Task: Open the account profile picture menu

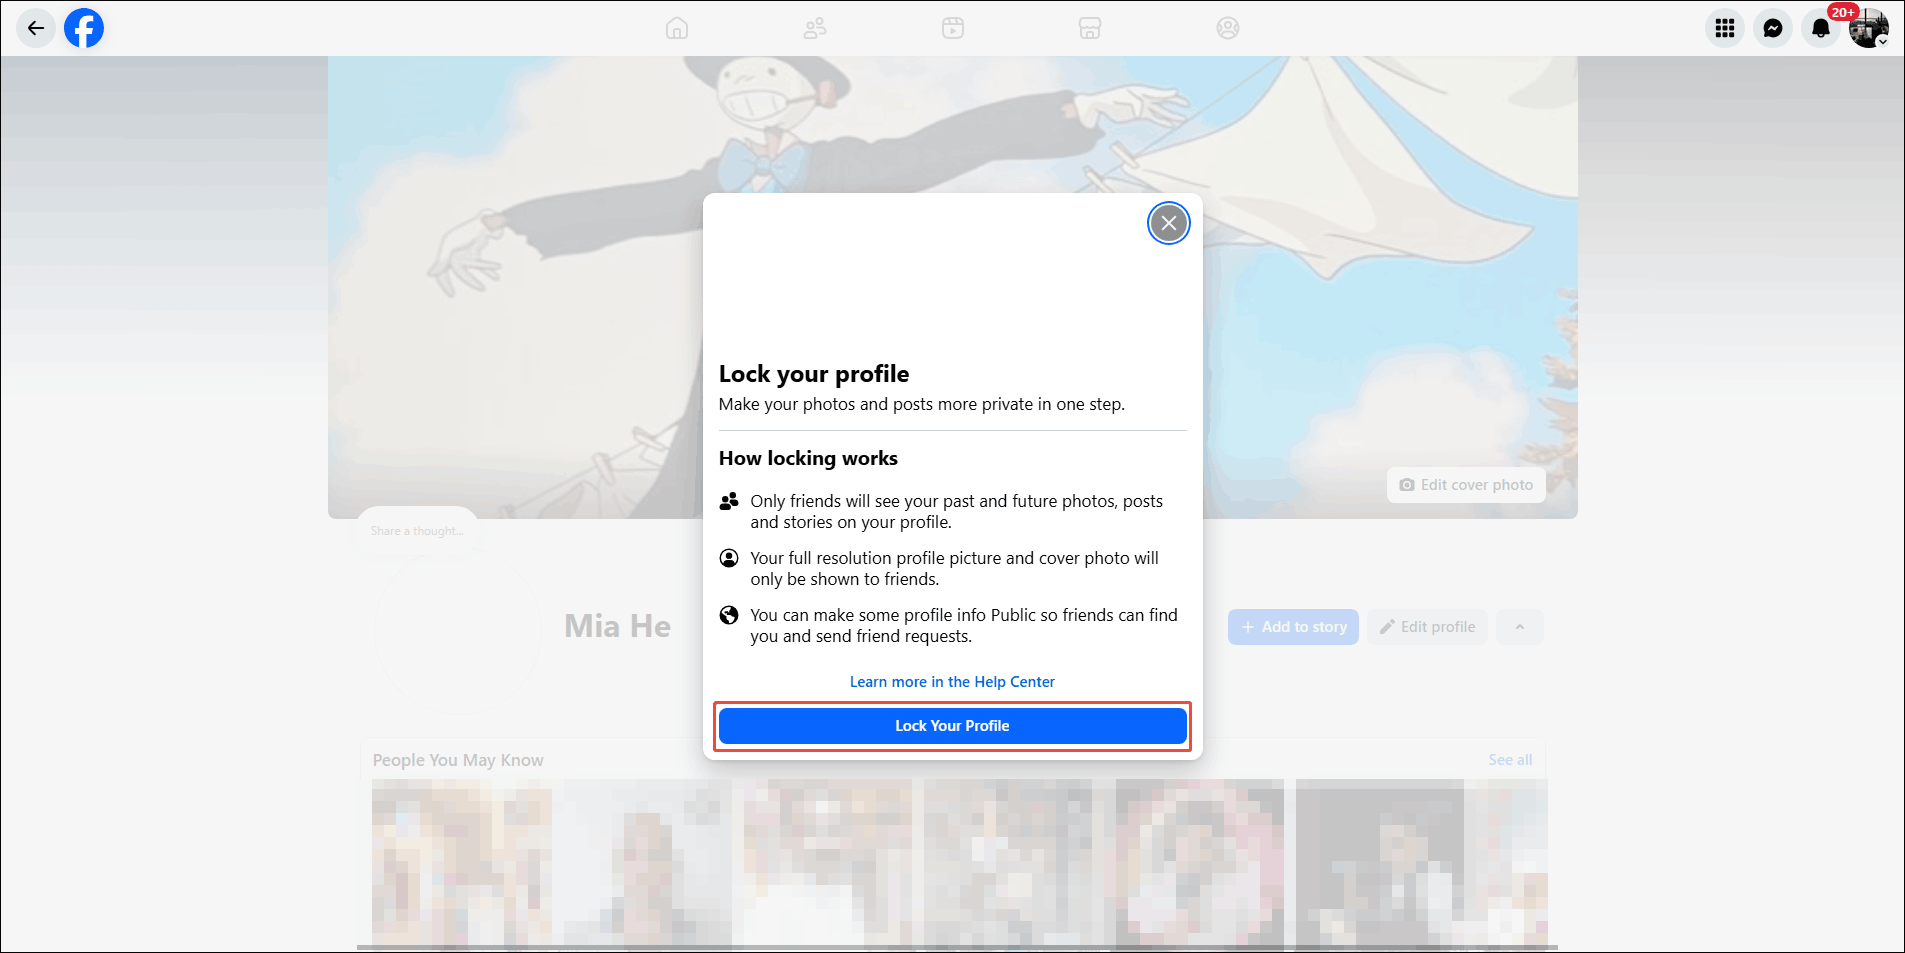Action: click(1869, 28)
